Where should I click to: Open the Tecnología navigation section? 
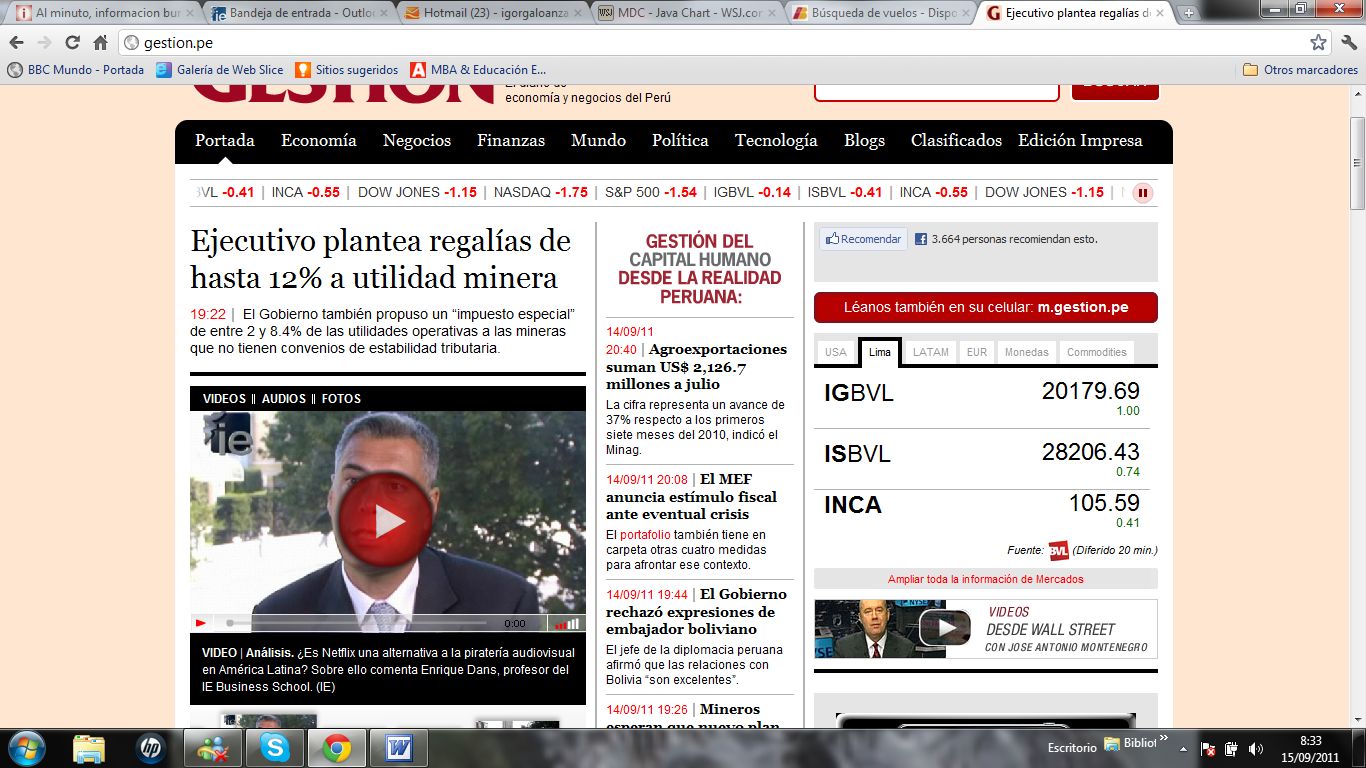pos(775,141)
